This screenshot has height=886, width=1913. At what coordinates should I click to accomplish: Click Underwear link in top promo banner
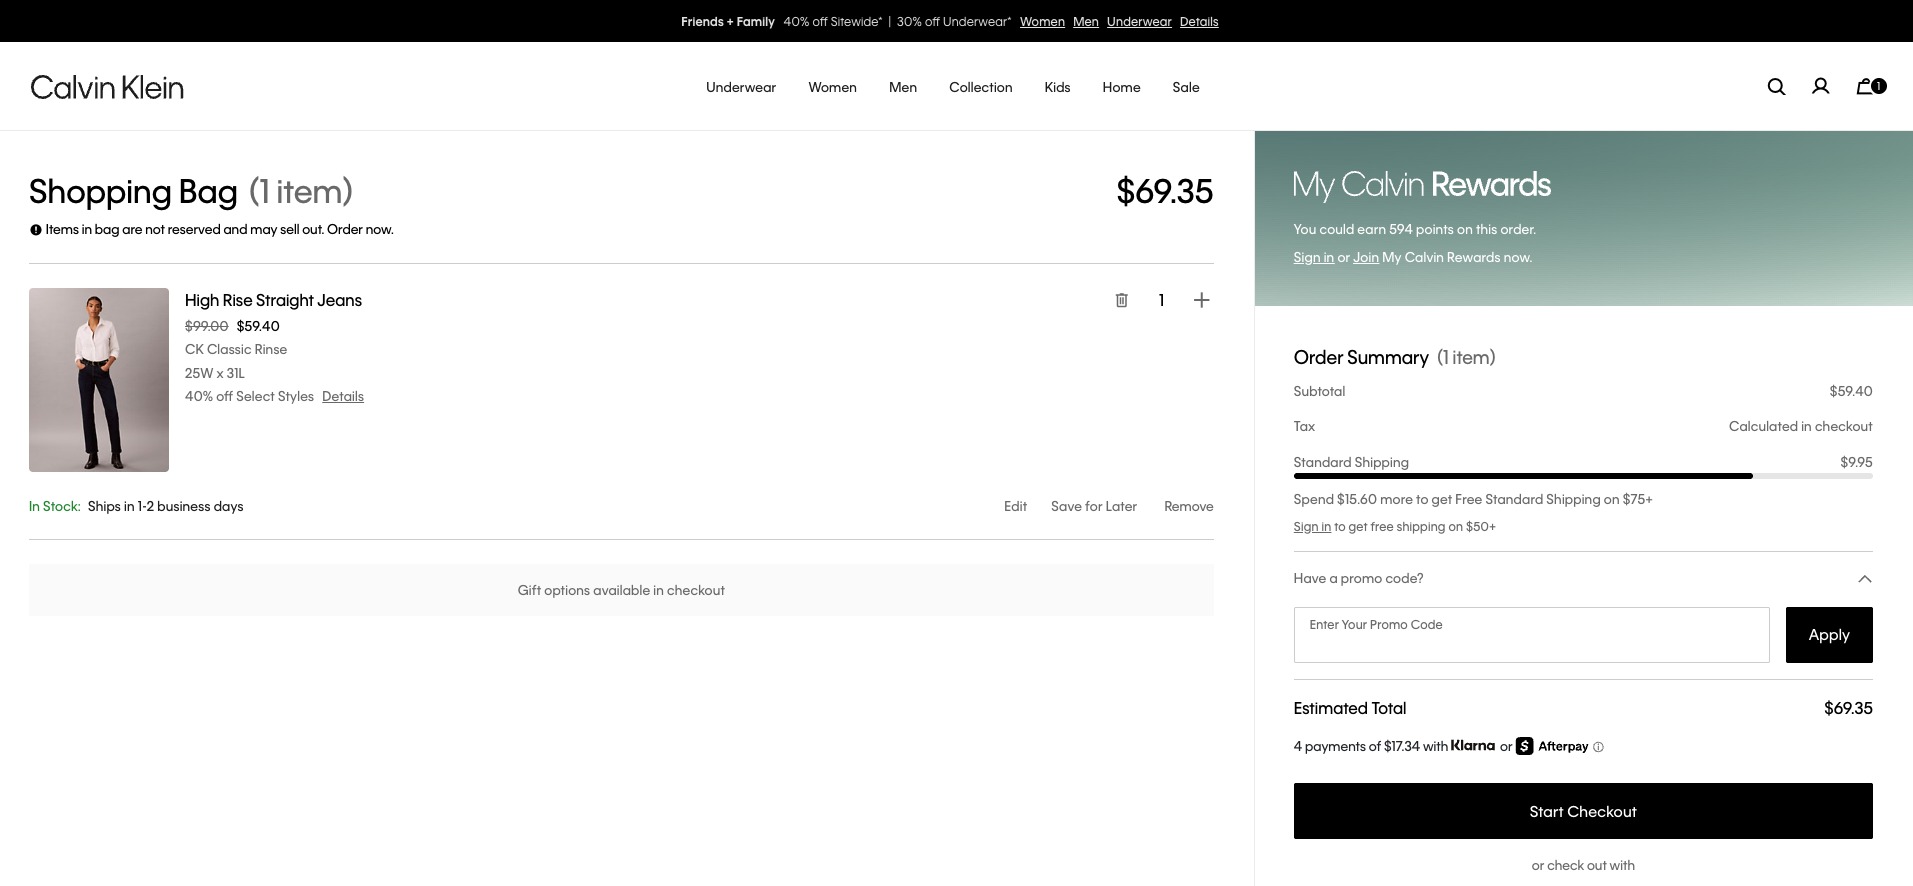tap(1139, 21)
